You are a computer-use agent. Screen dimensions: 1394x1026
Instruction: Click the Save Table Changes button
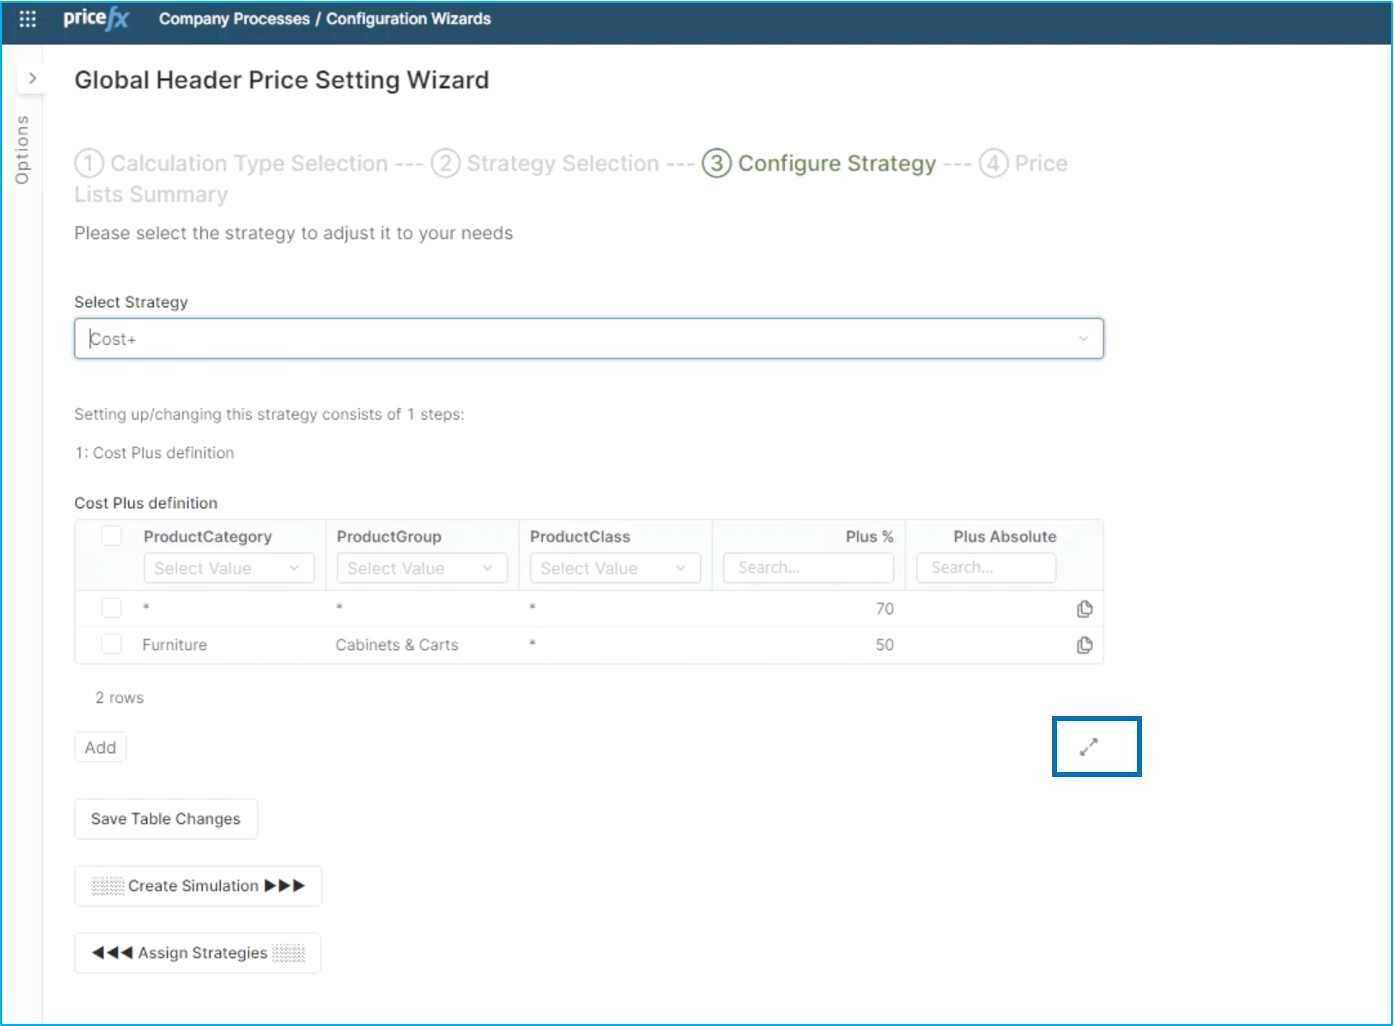(166, 819)
